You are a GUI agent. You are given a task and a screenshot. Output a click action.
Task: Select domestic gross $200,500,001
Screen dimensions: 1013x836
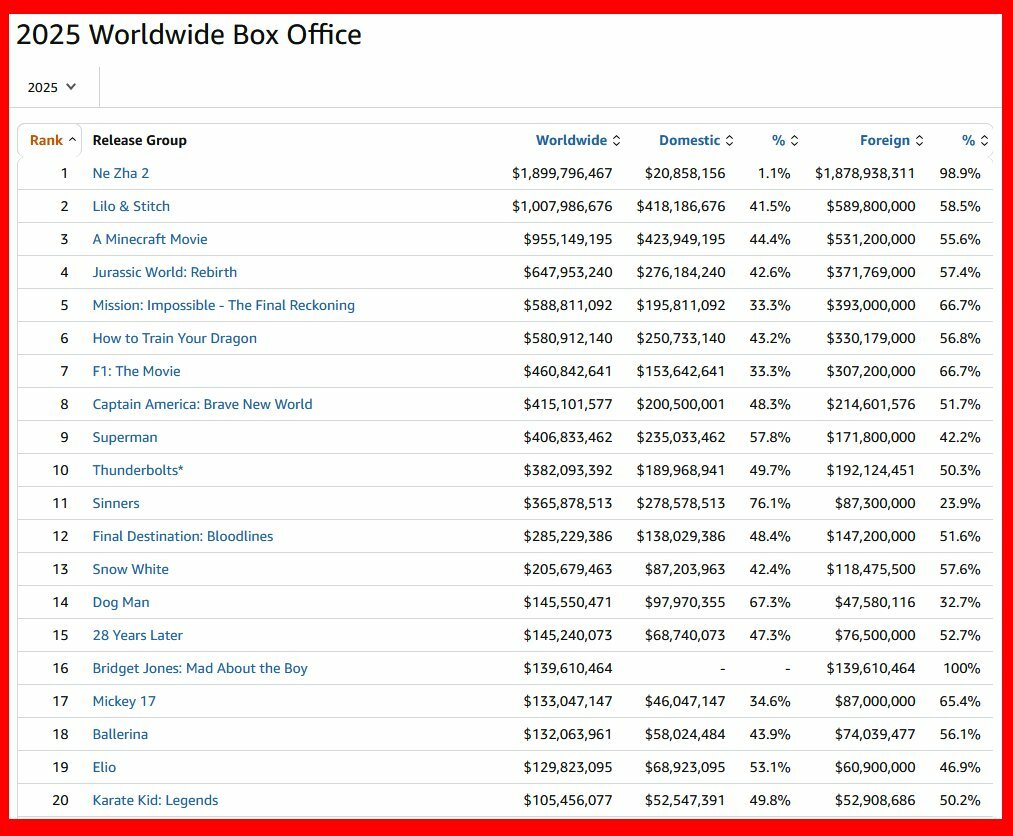pyautogui.click(x=681, y=404)
